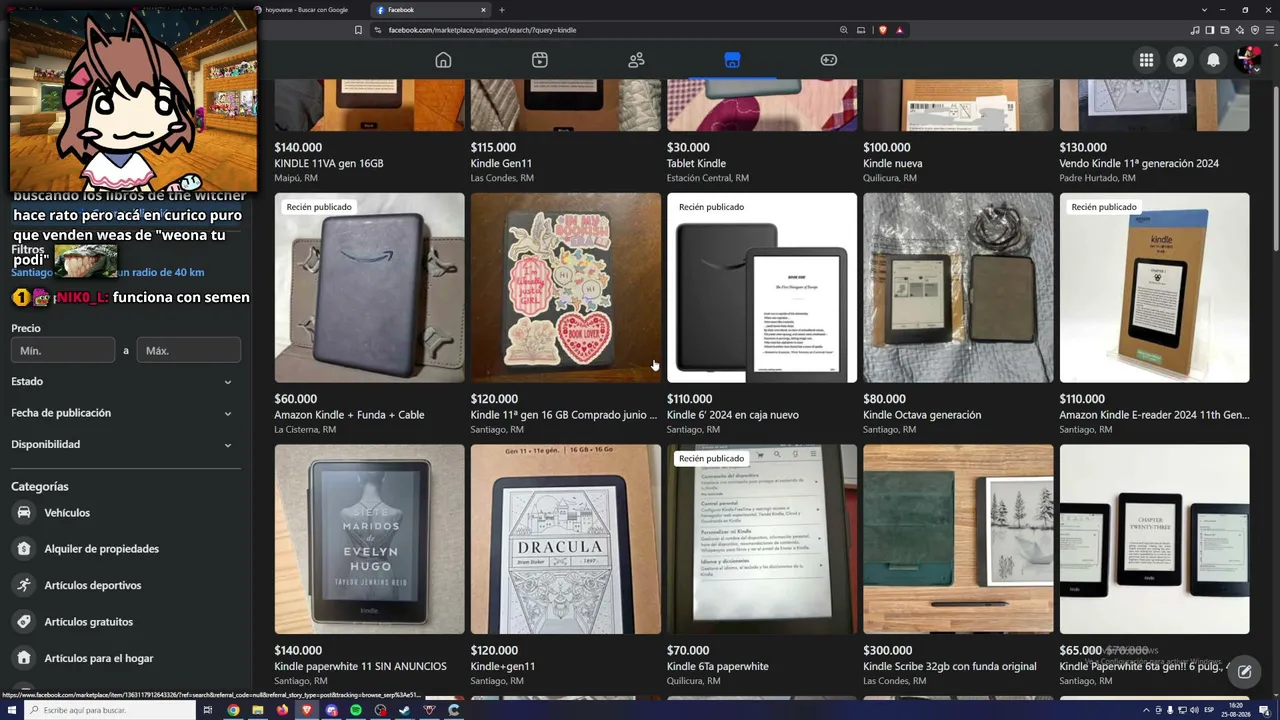This screenshot has width=1280, height=720.
Task: Click the "Kindle nueva" listing title
Action: point(893,163)
